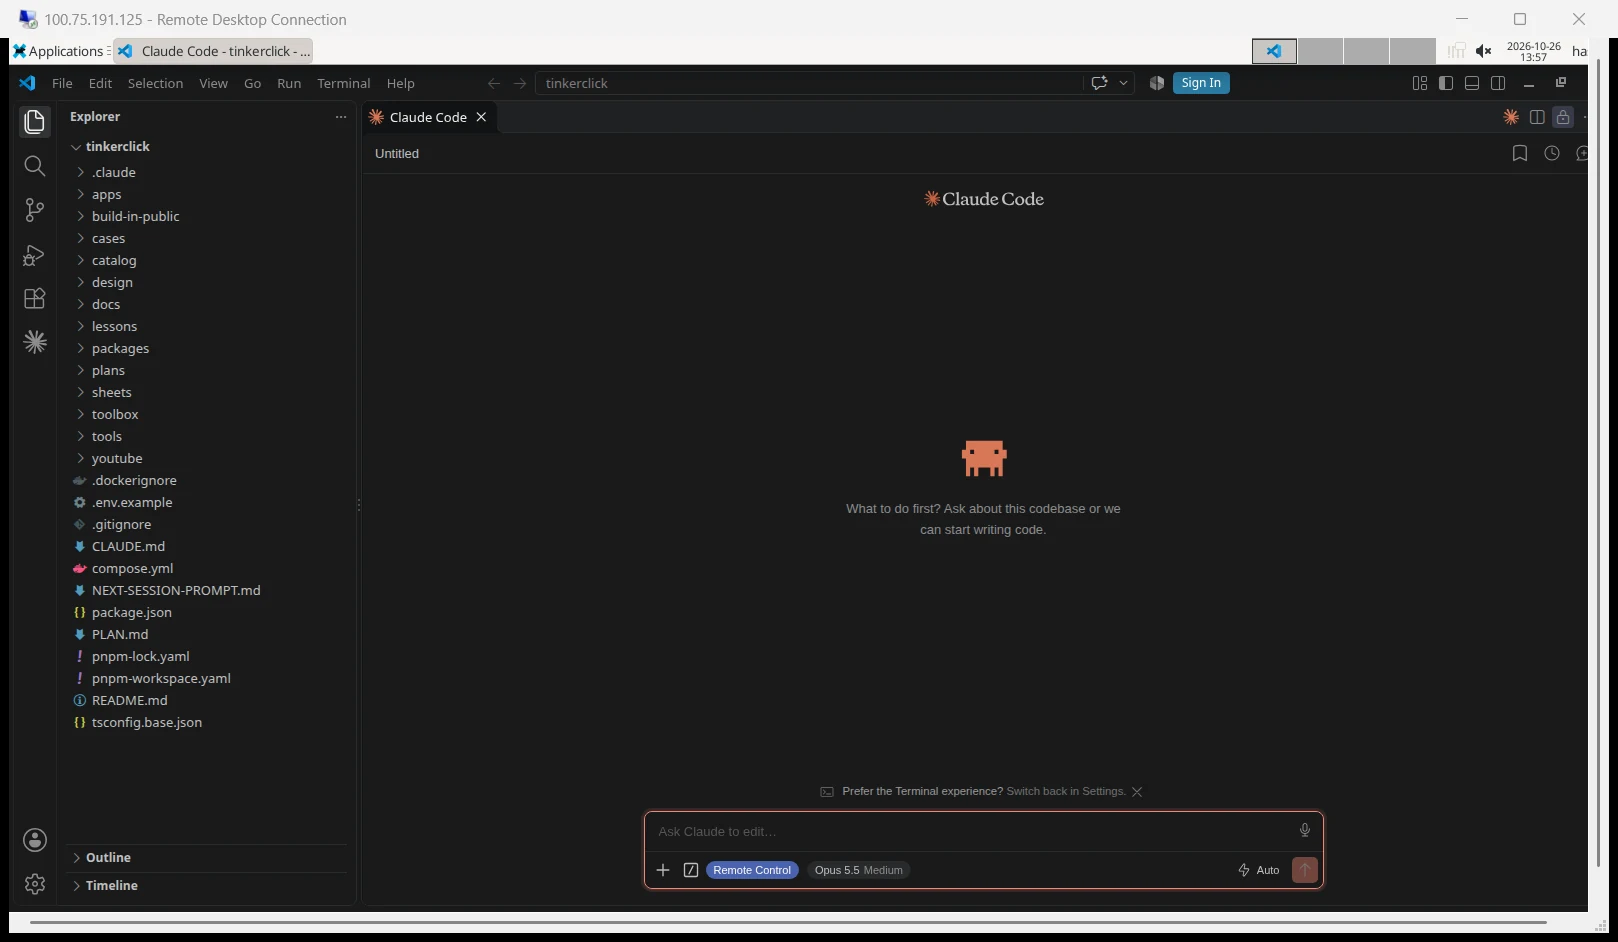Click Switch back in Settings link
Viewport: 1618px width, 942px height.
(x=1065, y=791)
